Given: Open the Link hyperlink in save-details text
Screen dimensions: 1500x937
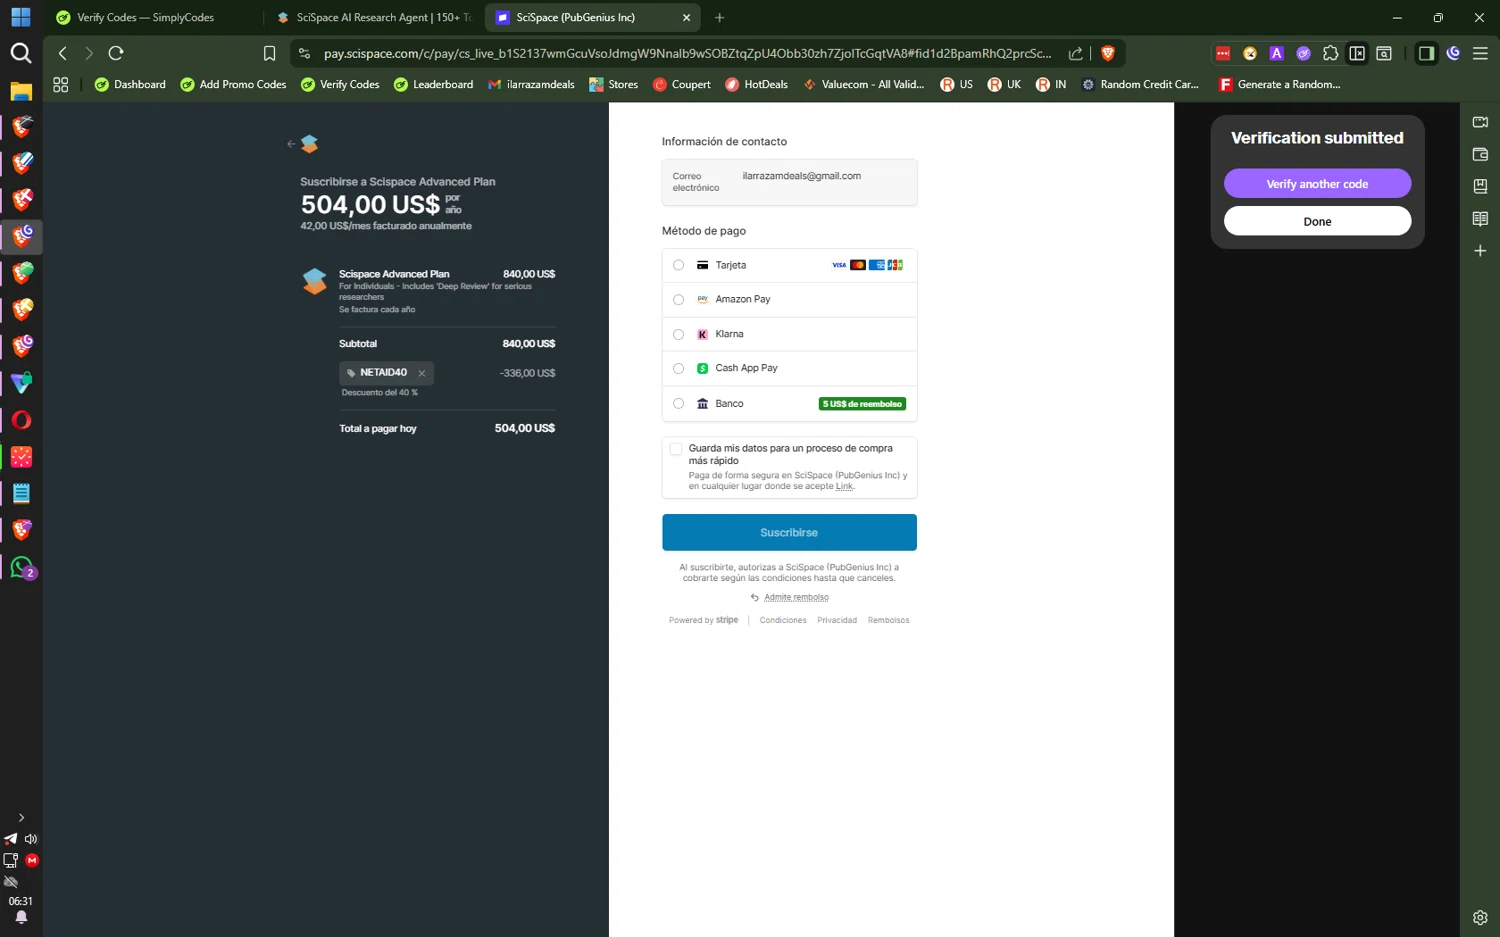Looking at the screenshot, I should tap(844, 486).
